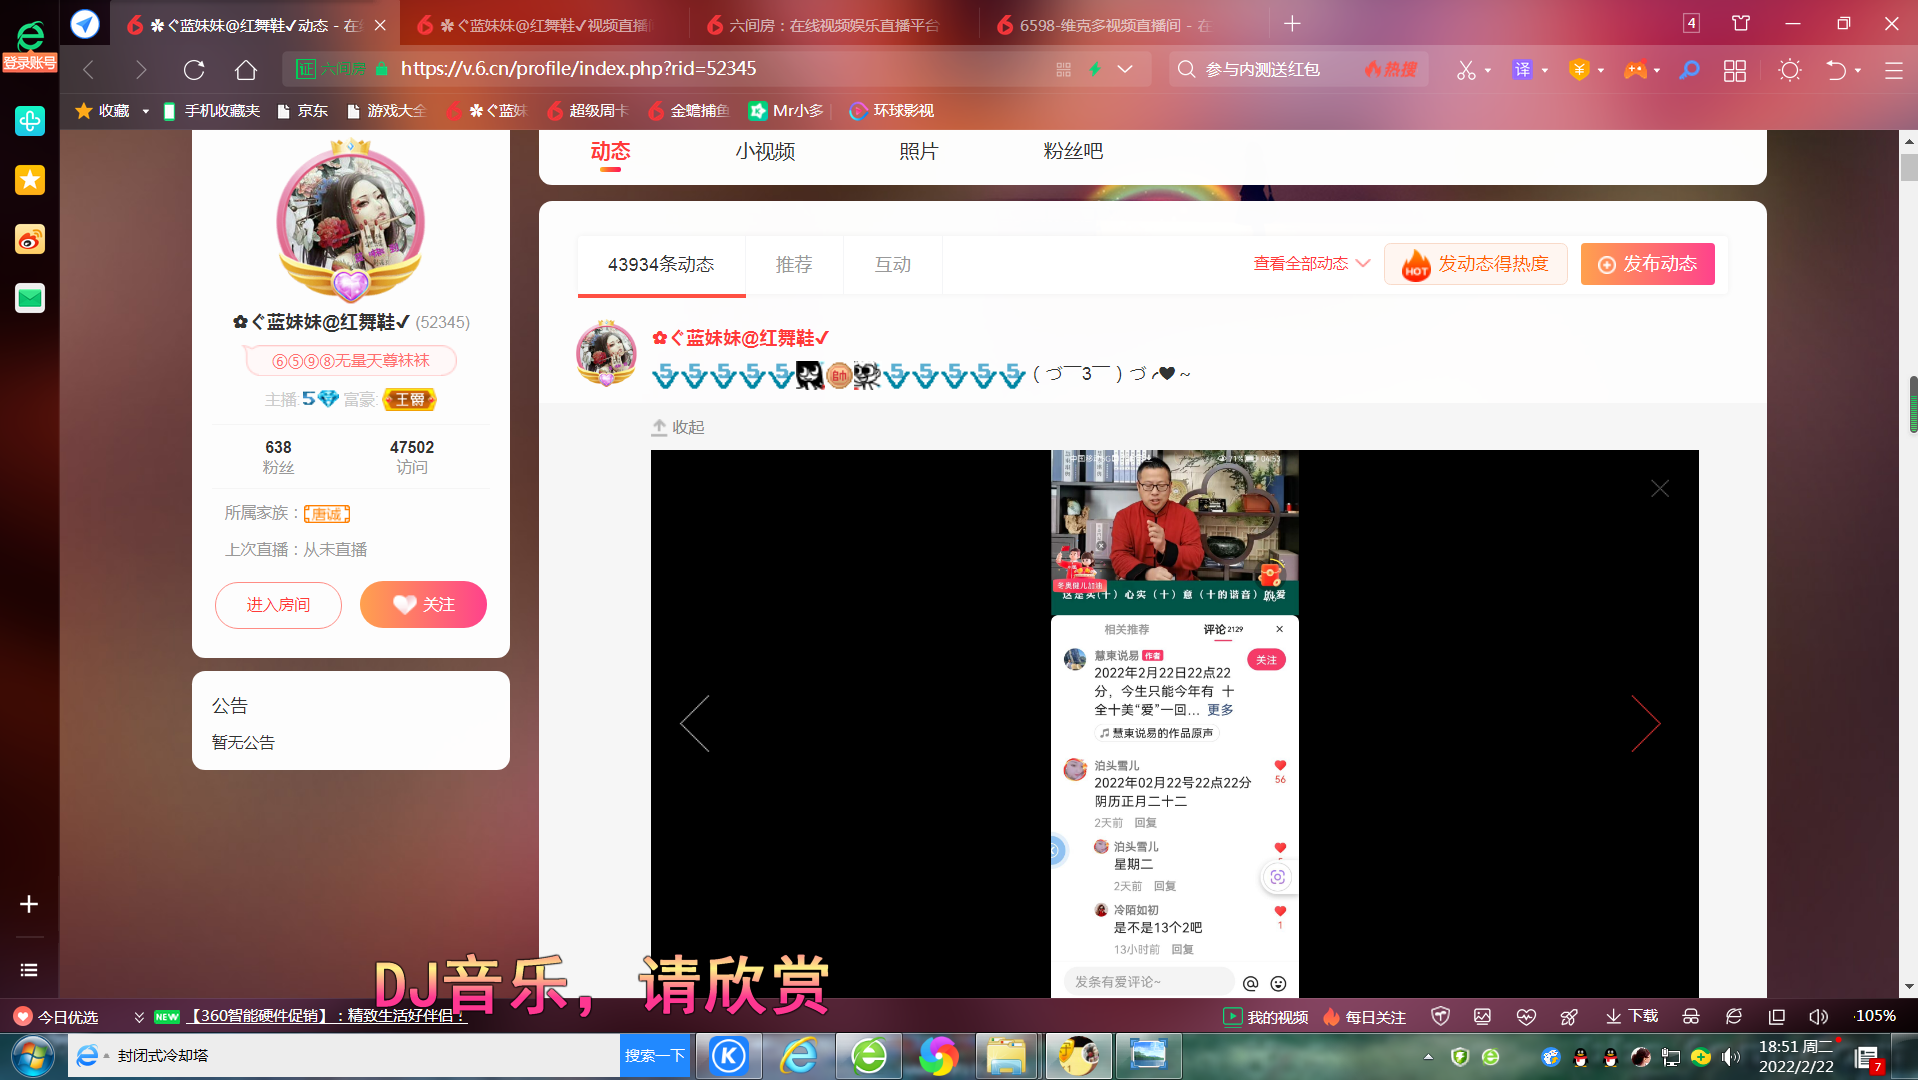Open the scissors tool dropdown arrow
1918x1080 pixels.
click(x=1488, y=70)
